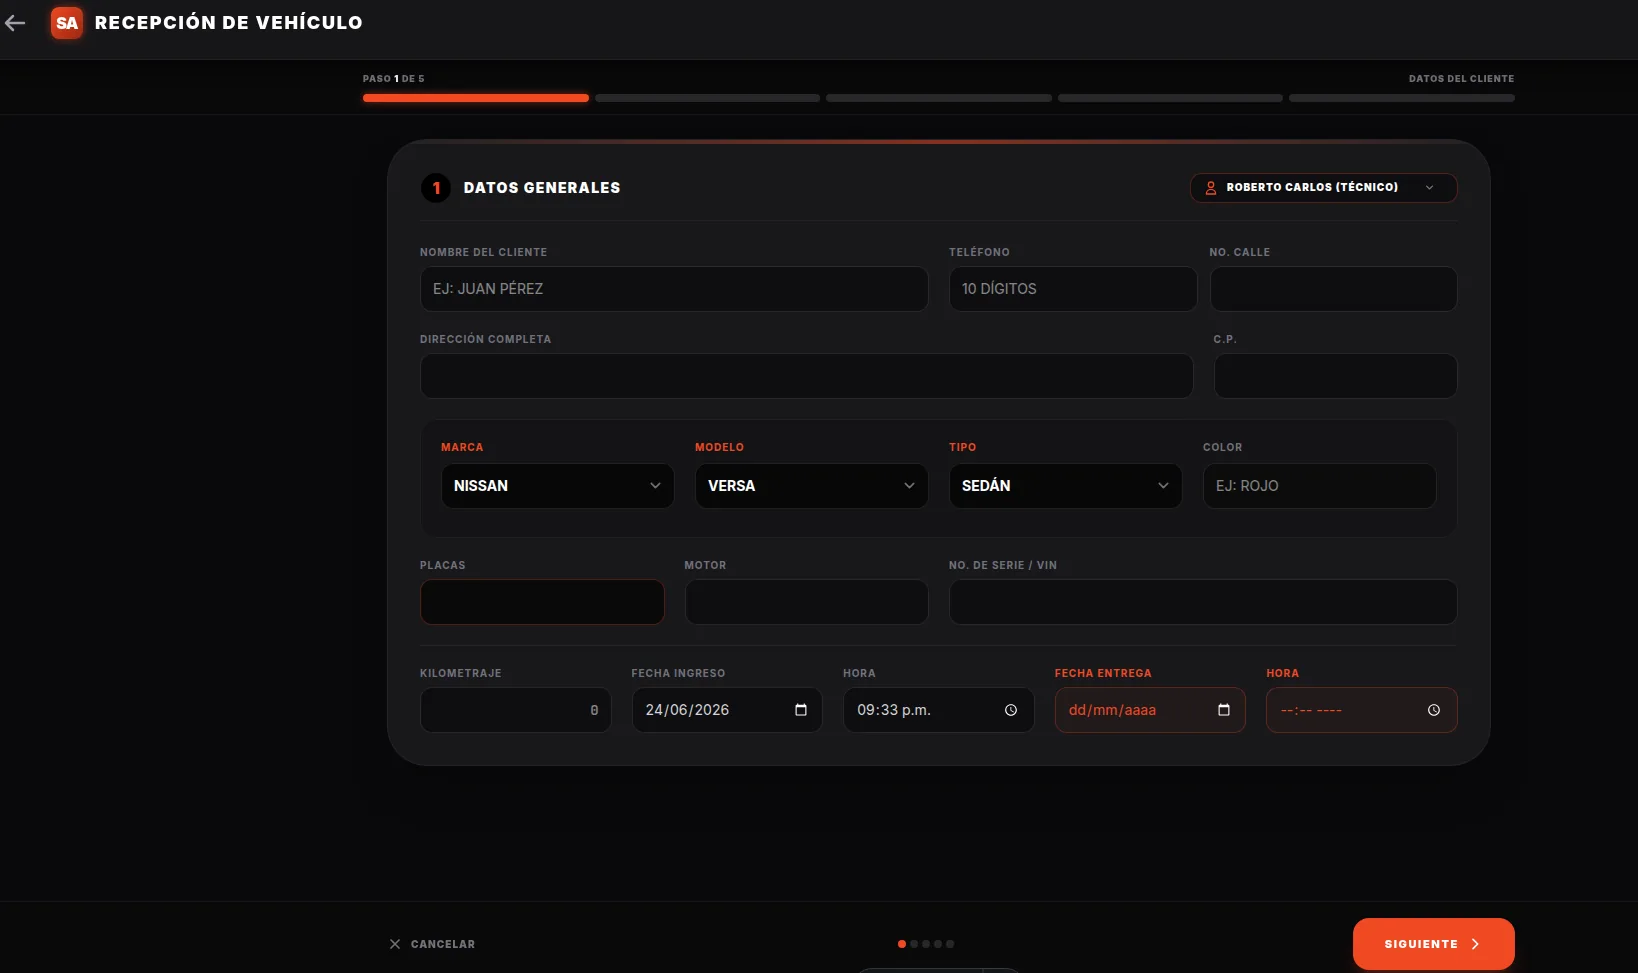
Task: Focus the Nombre del Cliente field
Action: 674,289
